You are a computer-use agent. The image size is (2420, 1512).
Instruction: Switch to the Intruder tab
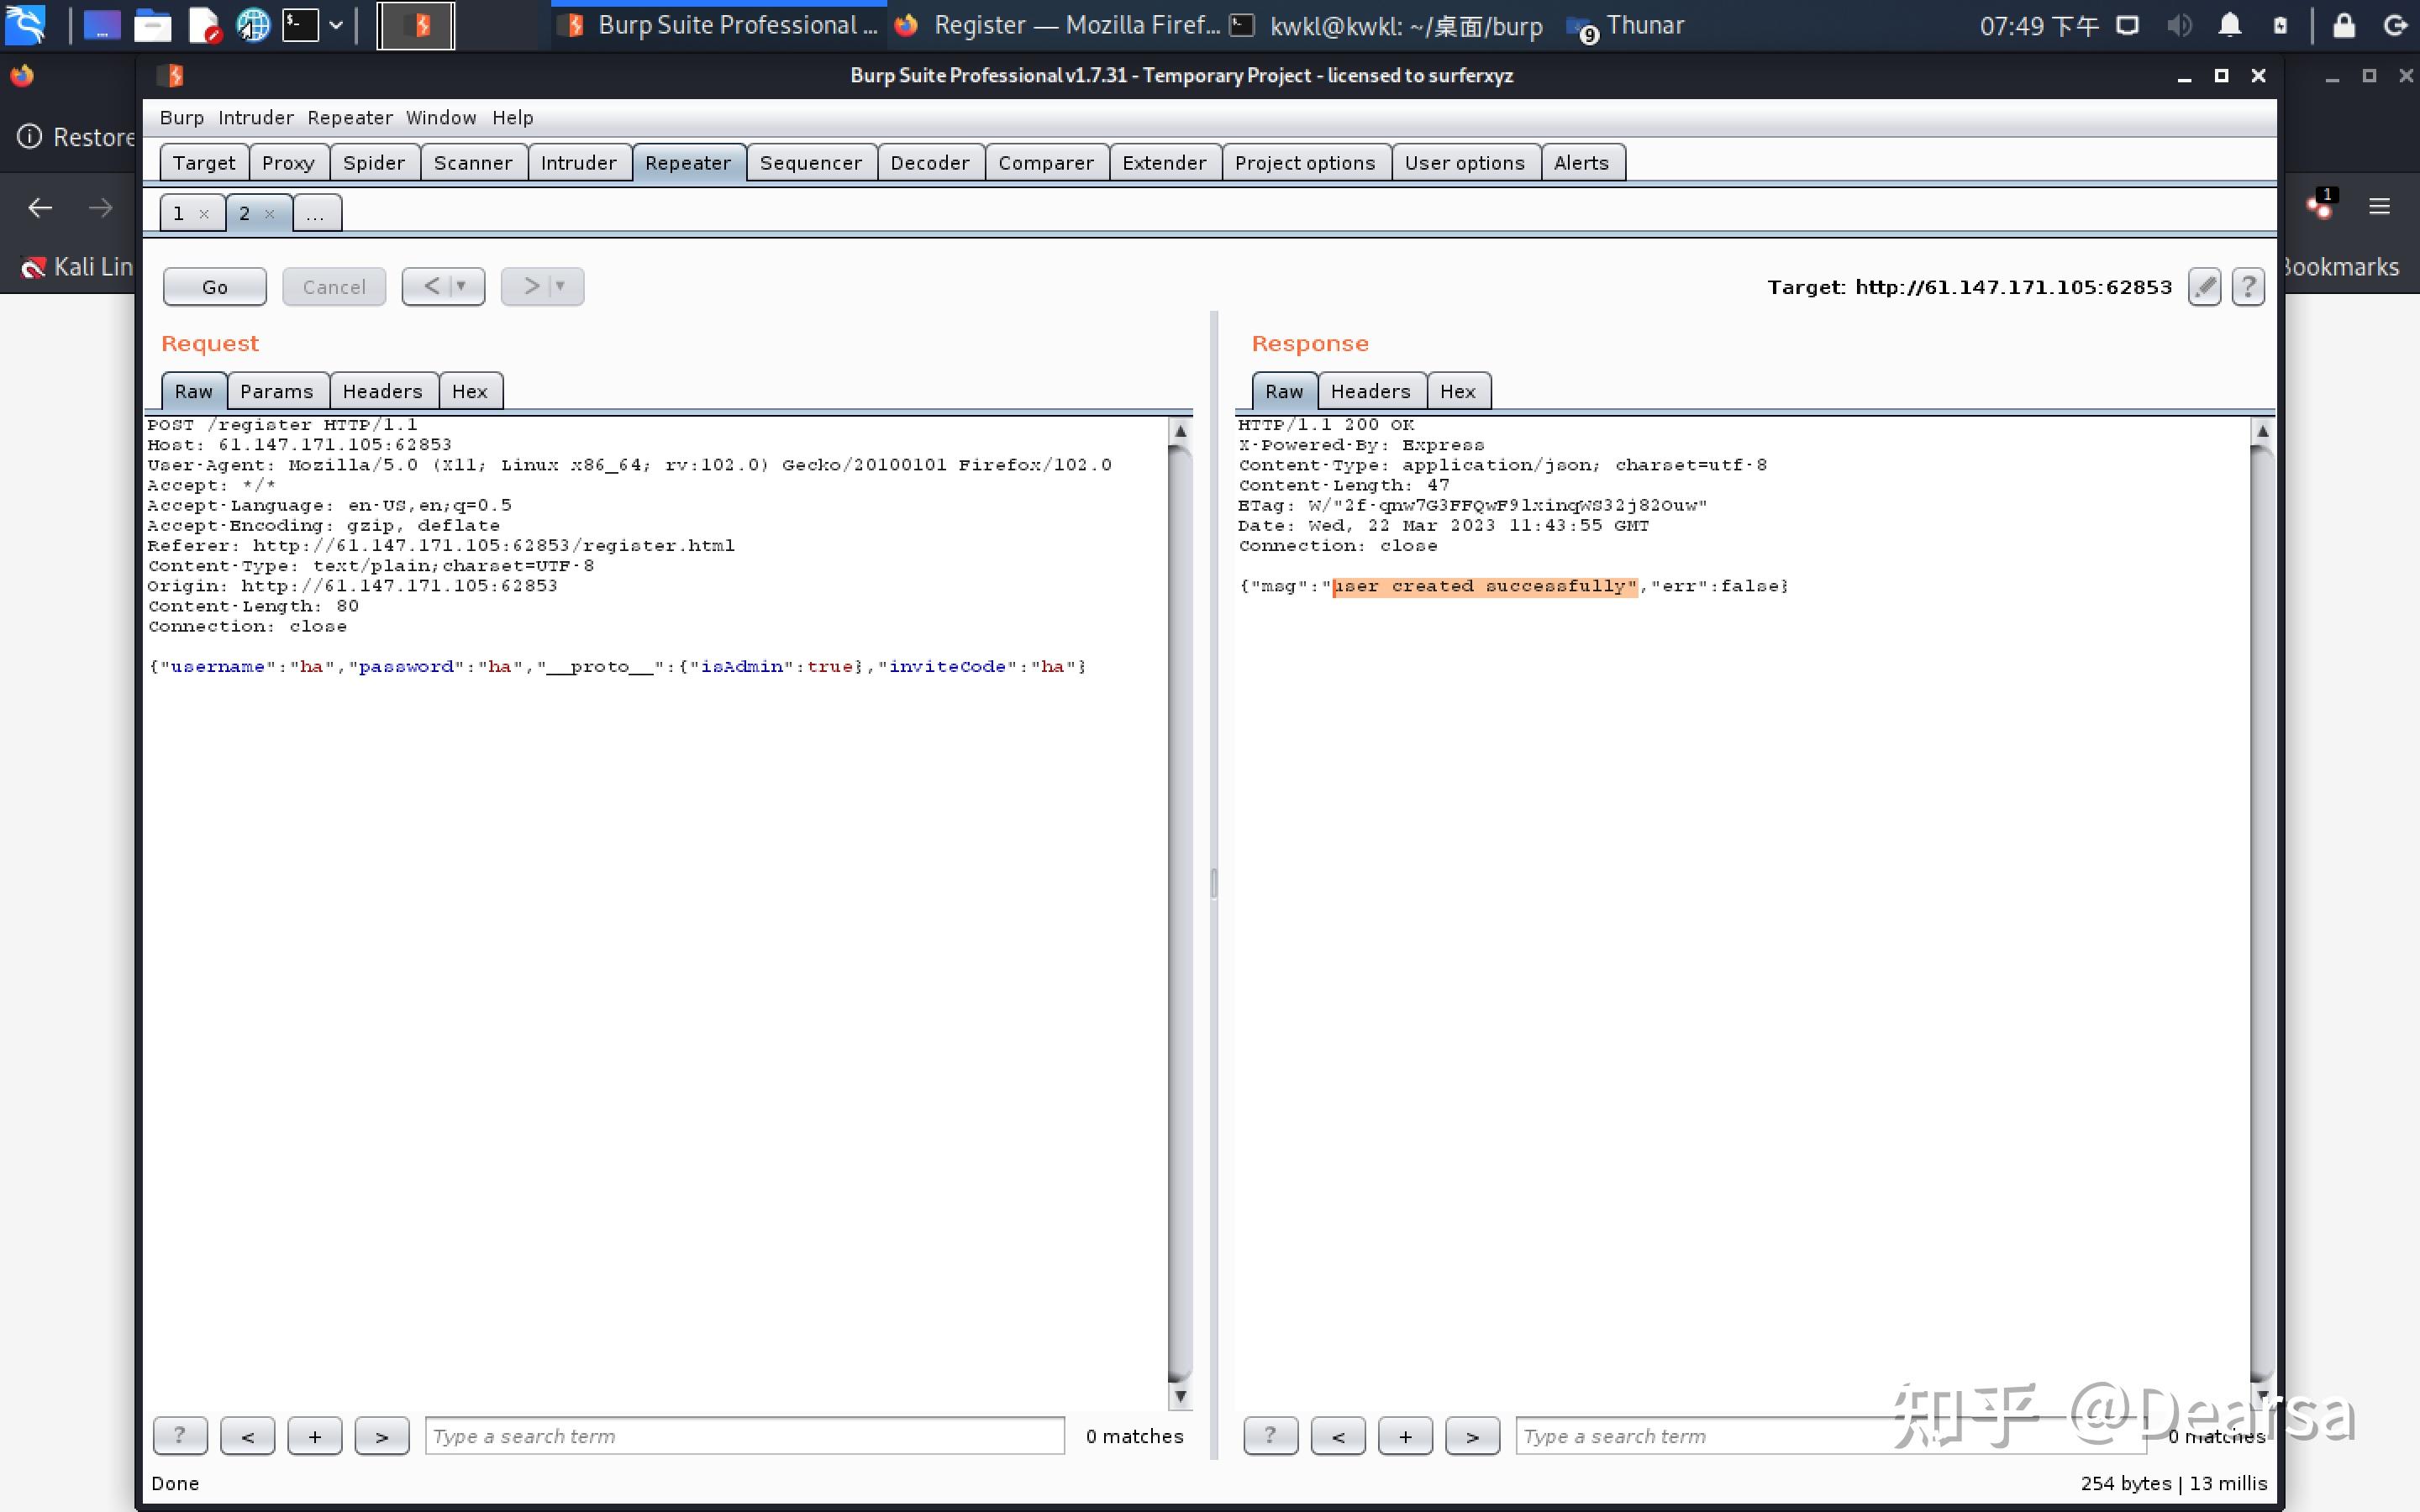579,163
